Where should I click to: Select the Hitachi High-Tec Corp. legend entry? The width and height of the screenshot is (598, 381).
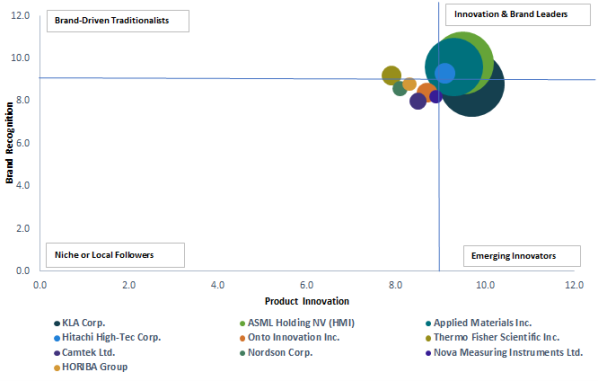[108, 338]
